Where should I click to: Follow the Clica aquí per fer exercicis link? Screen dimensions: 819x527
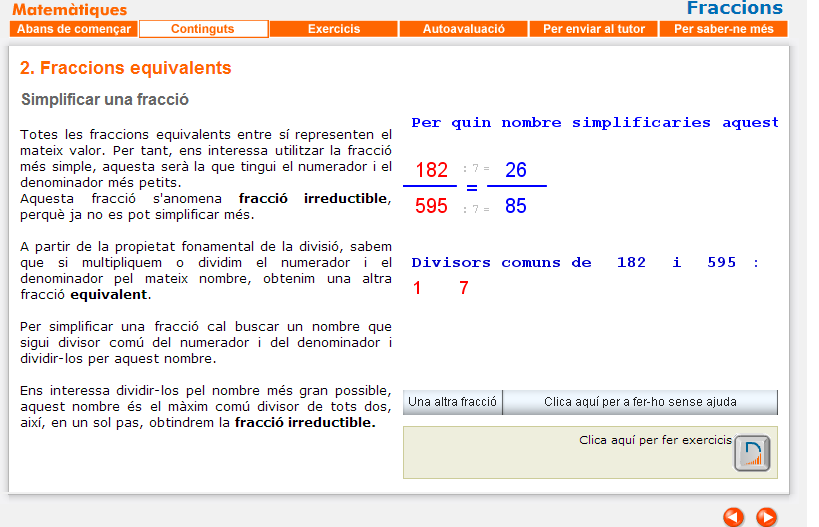click(x=655, y=440)
